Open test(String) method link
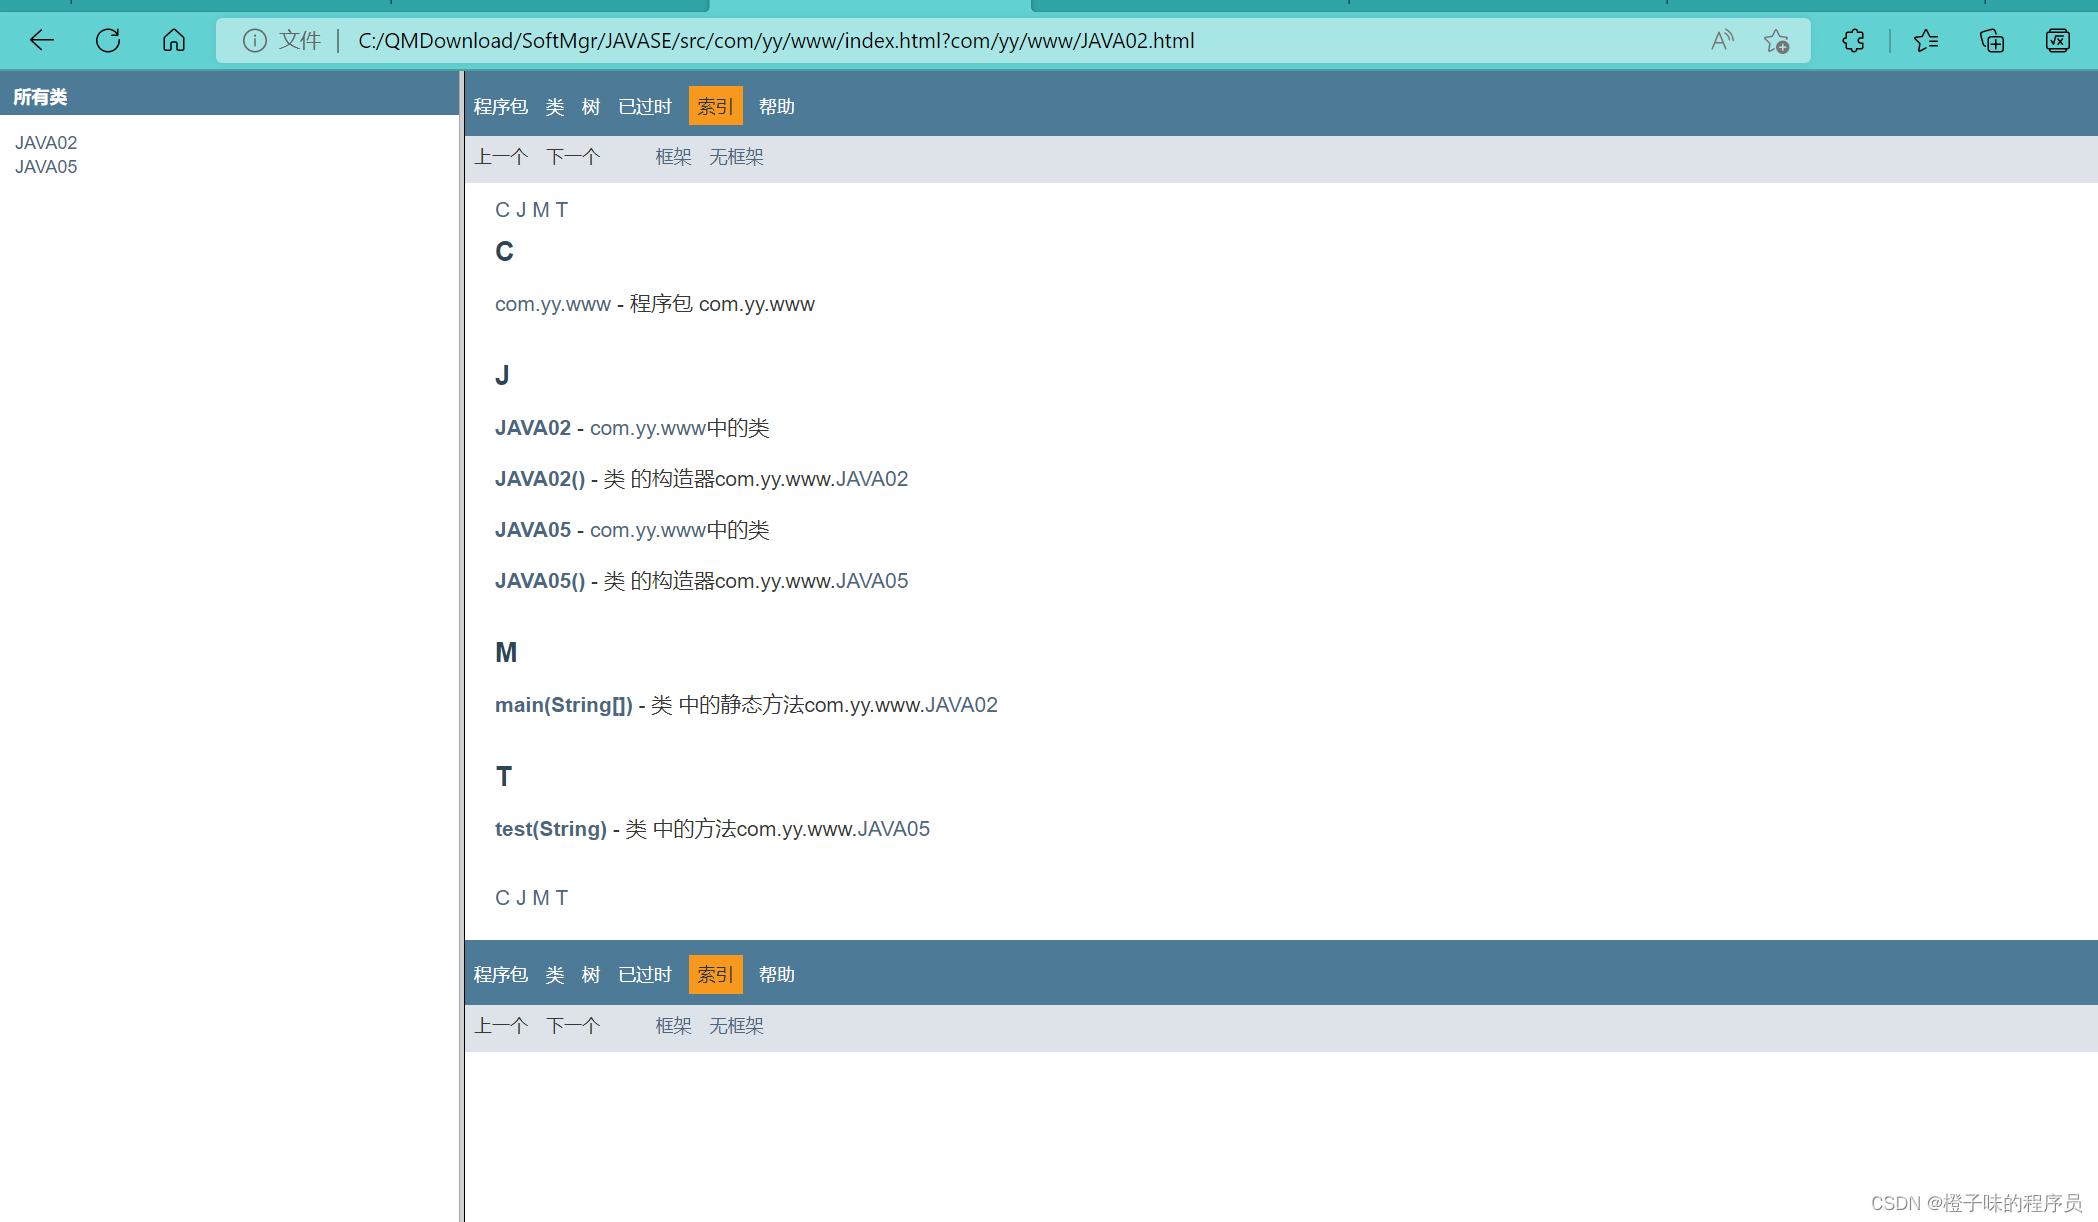2098x1222 pixels. pos(551,829)
